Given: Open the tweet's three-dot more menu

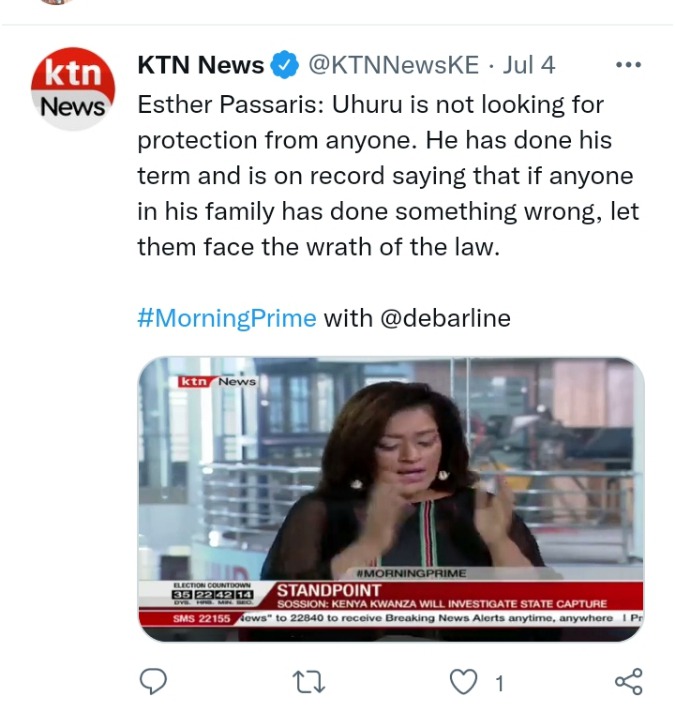Looking at the screenshot, I should click(628, 65).
